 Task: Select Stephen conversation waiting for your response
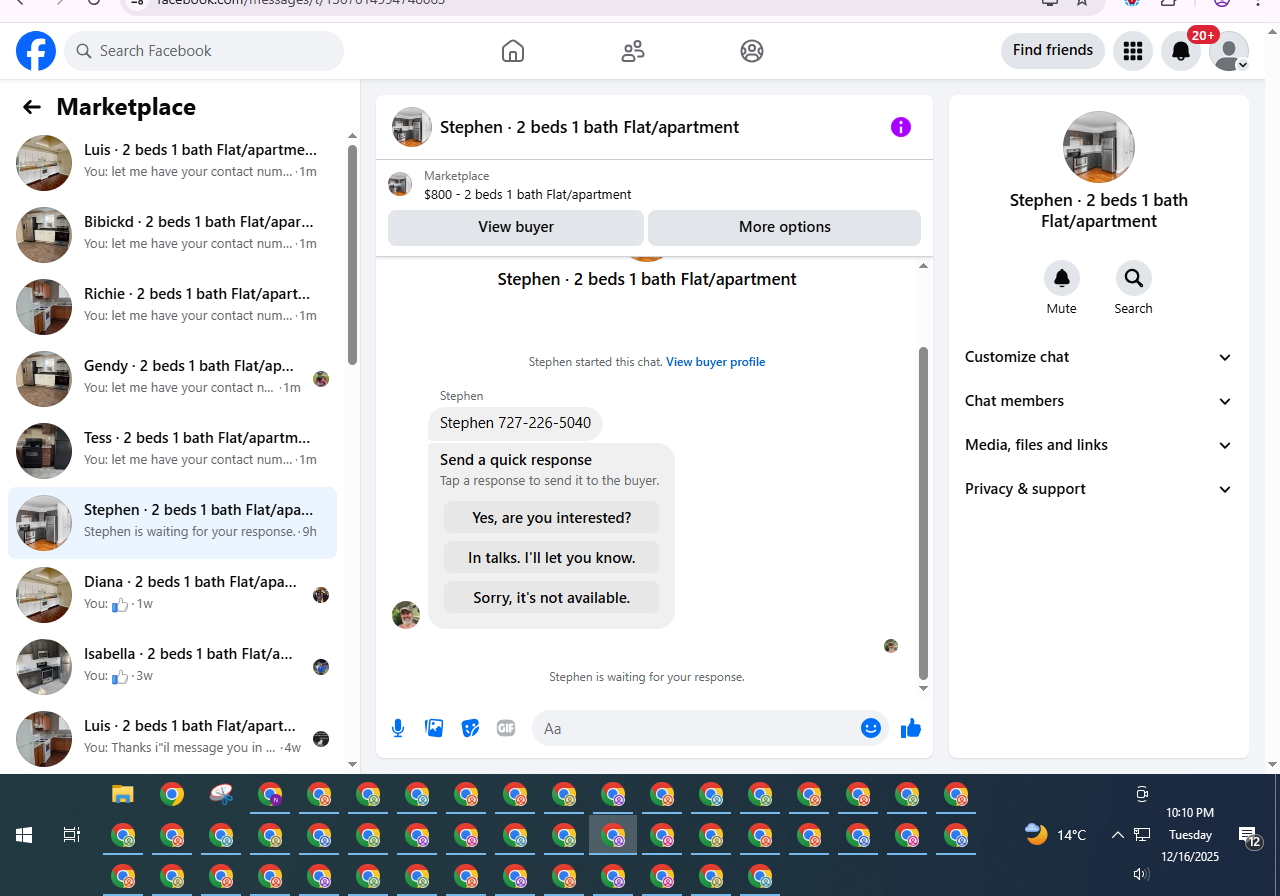click(x=172, y=522)
